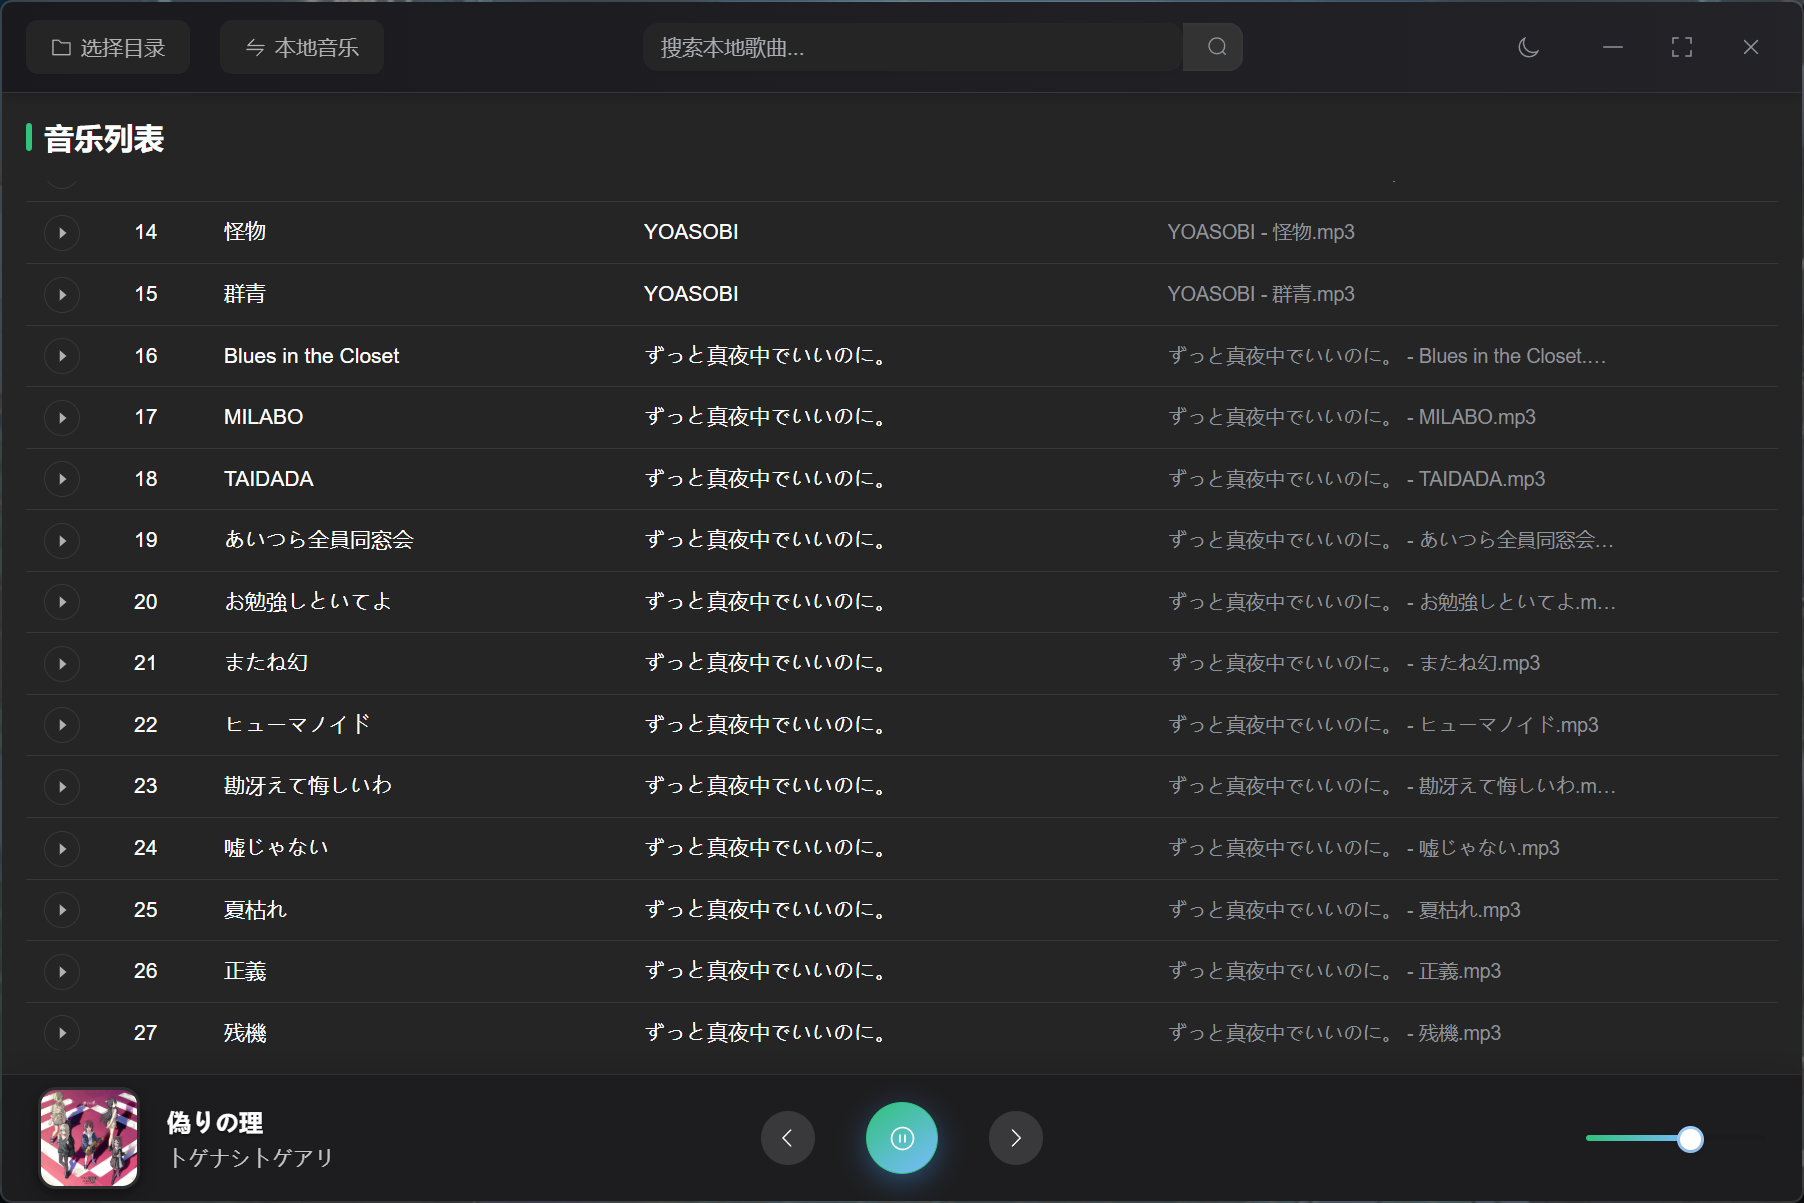Play track 15 群青

coord(62,295)
